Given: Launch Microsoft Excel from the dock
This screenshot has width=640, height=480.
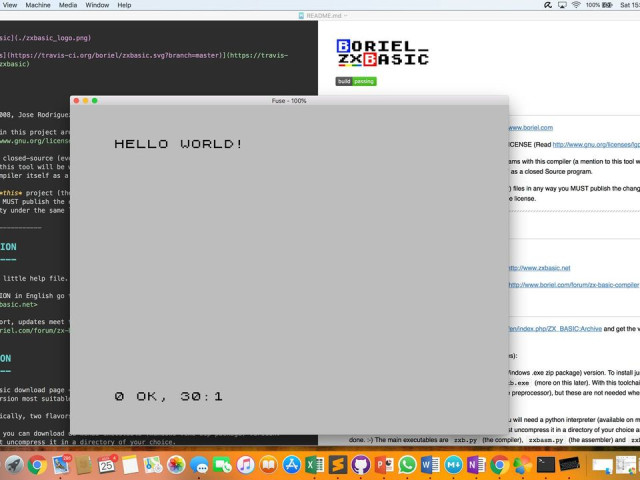Looking at the screenshot, I should click(x=315, y=465).
